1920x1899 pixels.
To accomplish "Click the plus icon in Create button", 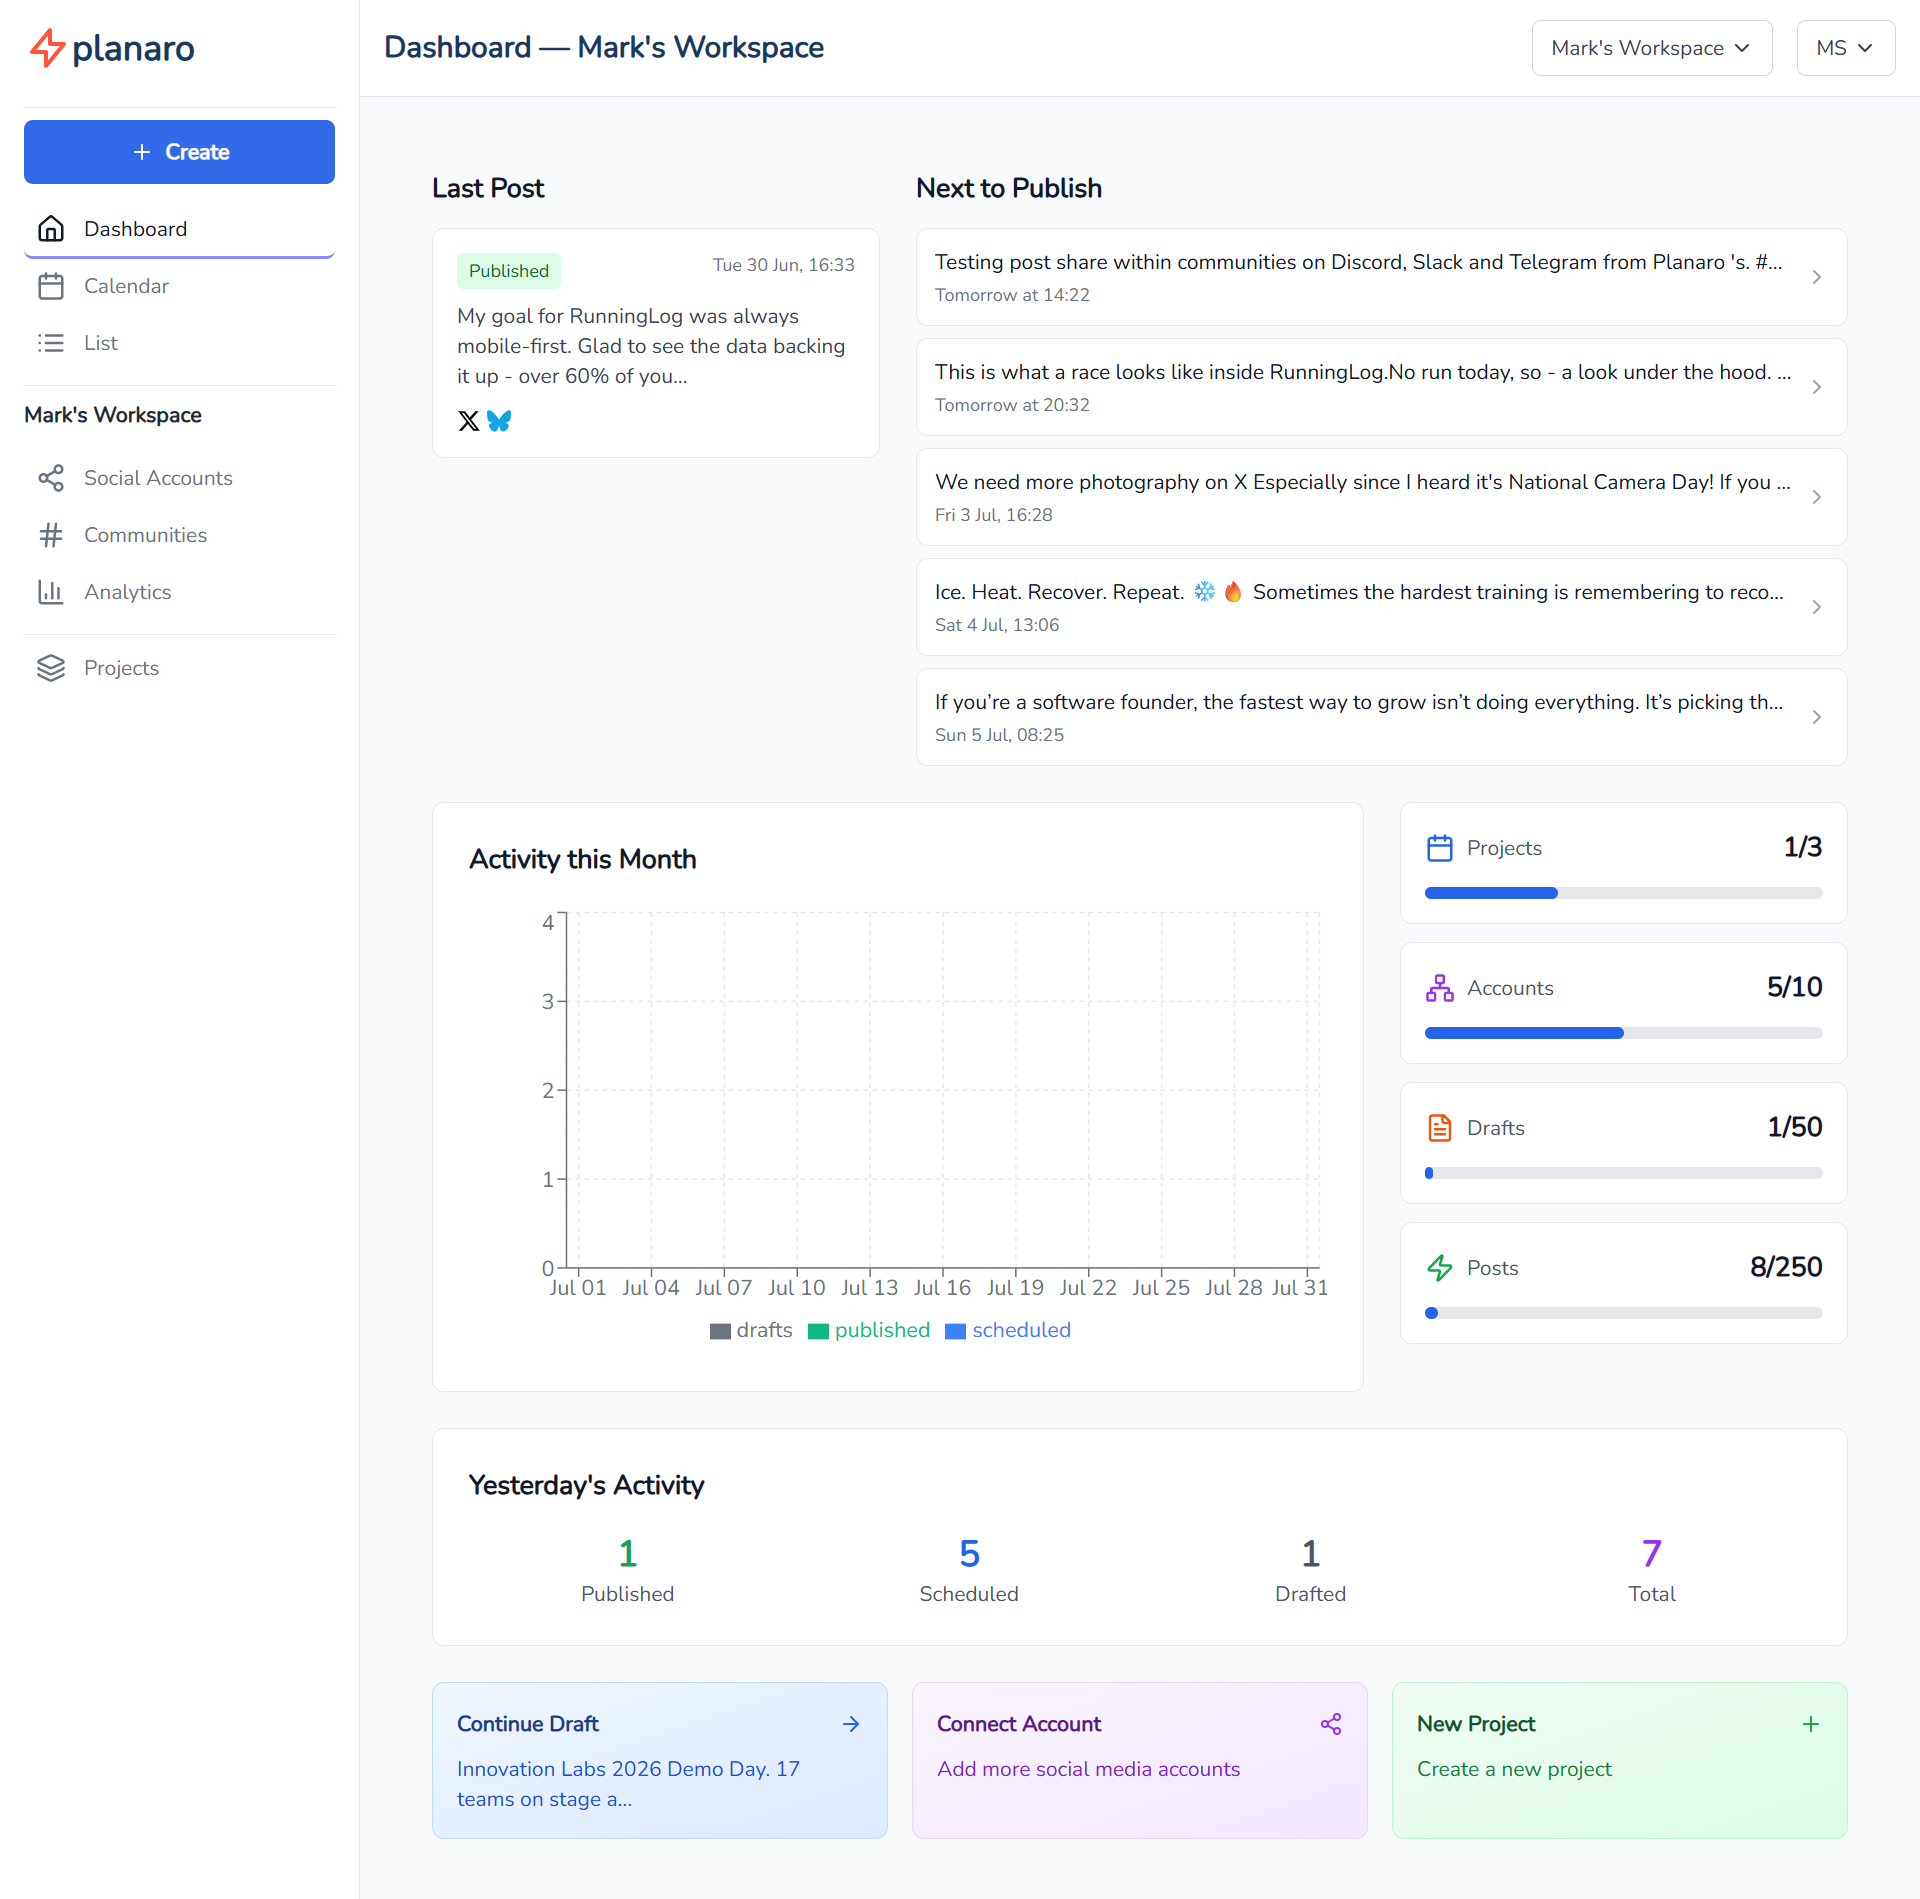I will (142, 152).
